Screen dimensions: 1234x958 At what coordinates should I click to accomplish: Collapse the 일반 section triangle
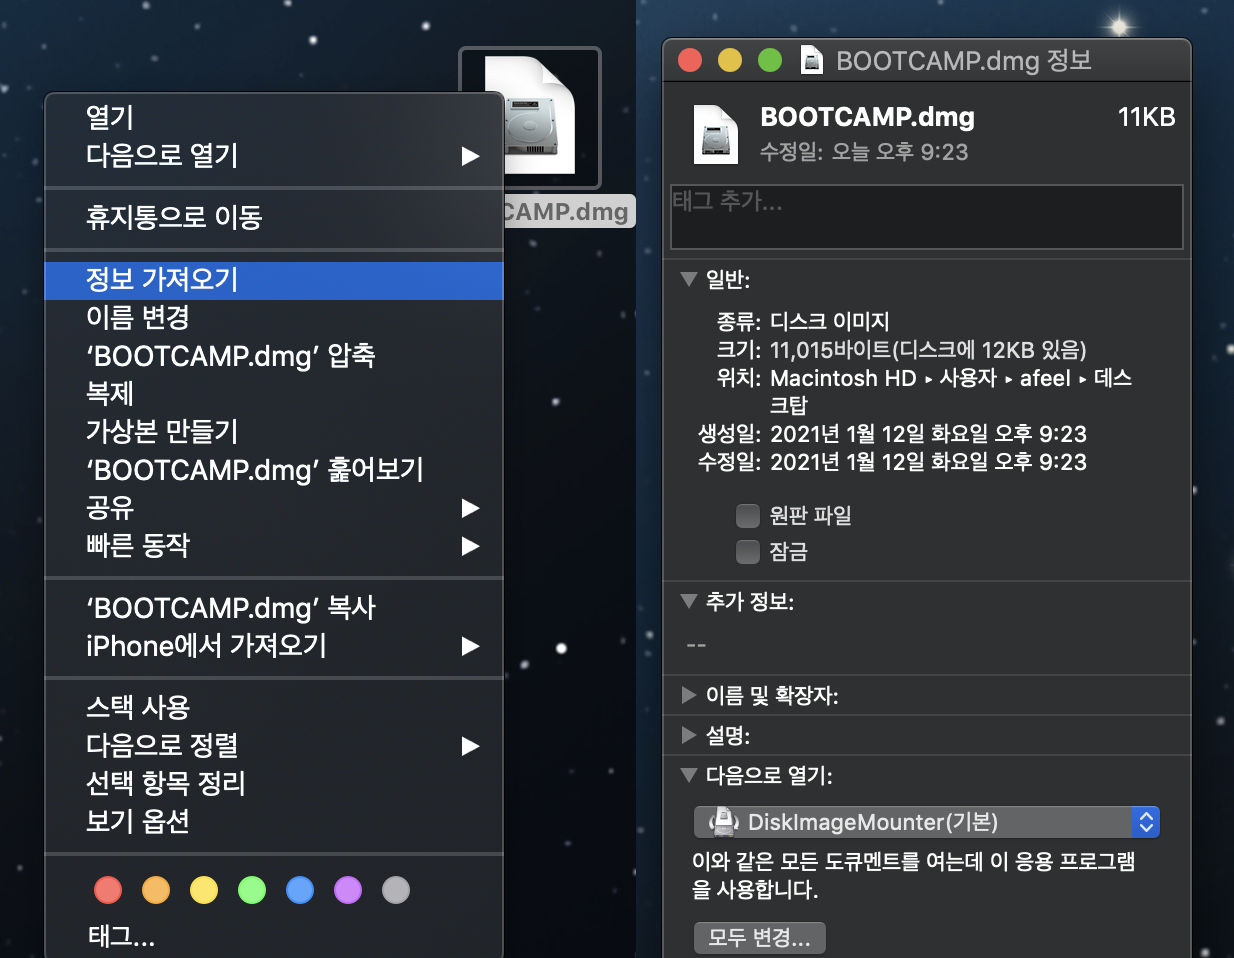pyautogui.click(x=688, y=279)
